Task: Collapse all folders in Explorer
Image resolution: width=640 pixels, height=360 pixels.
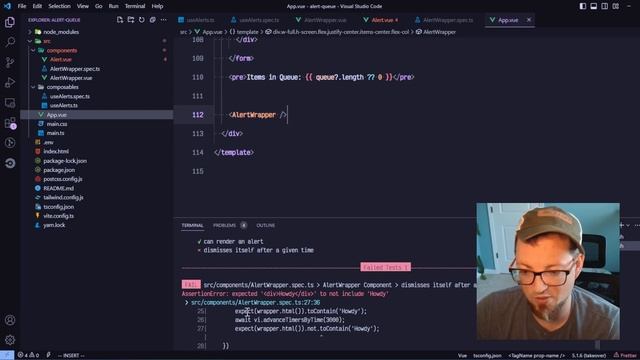Action: click(x=153, y=20)
